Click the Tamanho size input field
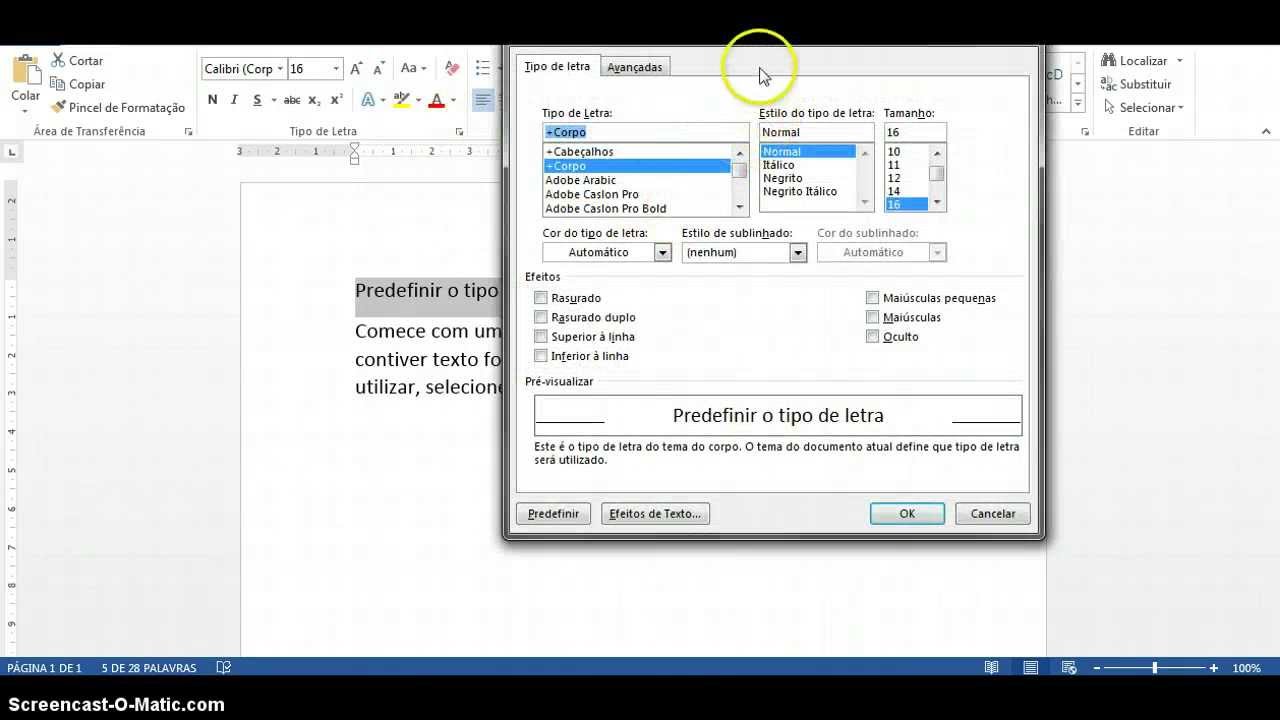The image size is (1280, 720). [x=914, y=132]
